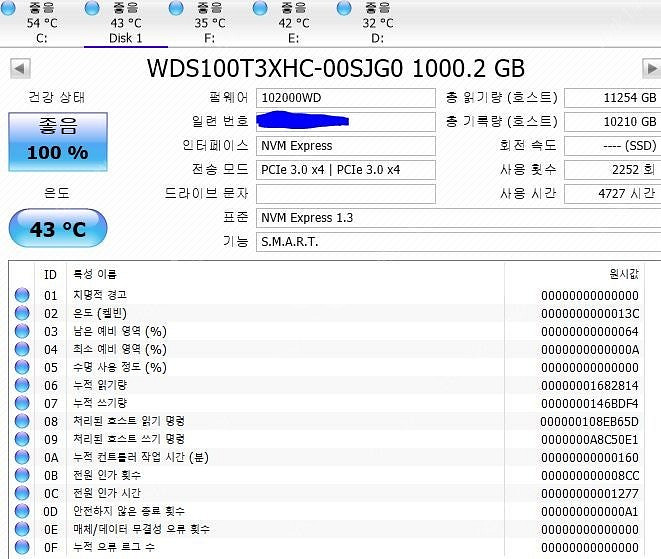Click the 좋음 100 % health status button

pyautogui.click(x=58, y=142)
